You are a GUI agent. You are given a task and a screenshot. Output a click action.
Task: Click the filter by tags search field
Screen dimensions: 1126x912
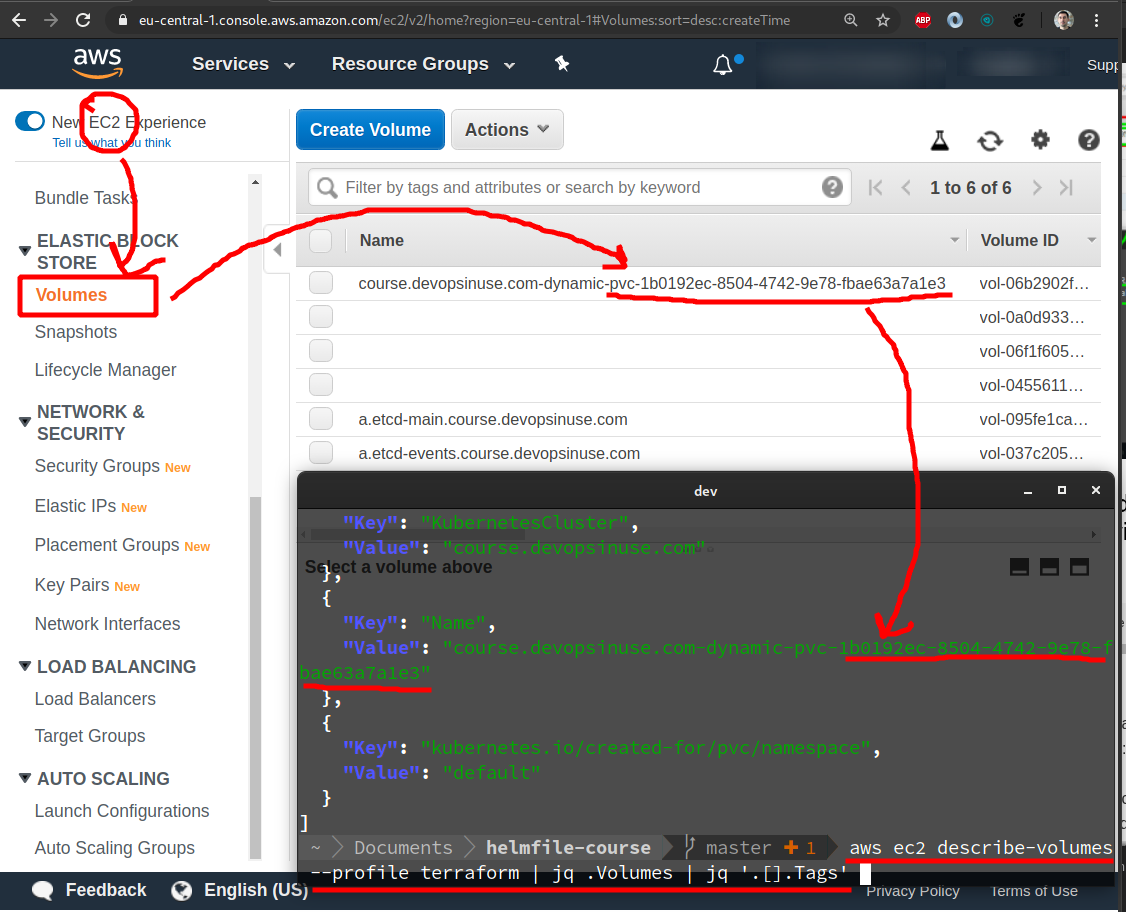click(x=580, y=187)
